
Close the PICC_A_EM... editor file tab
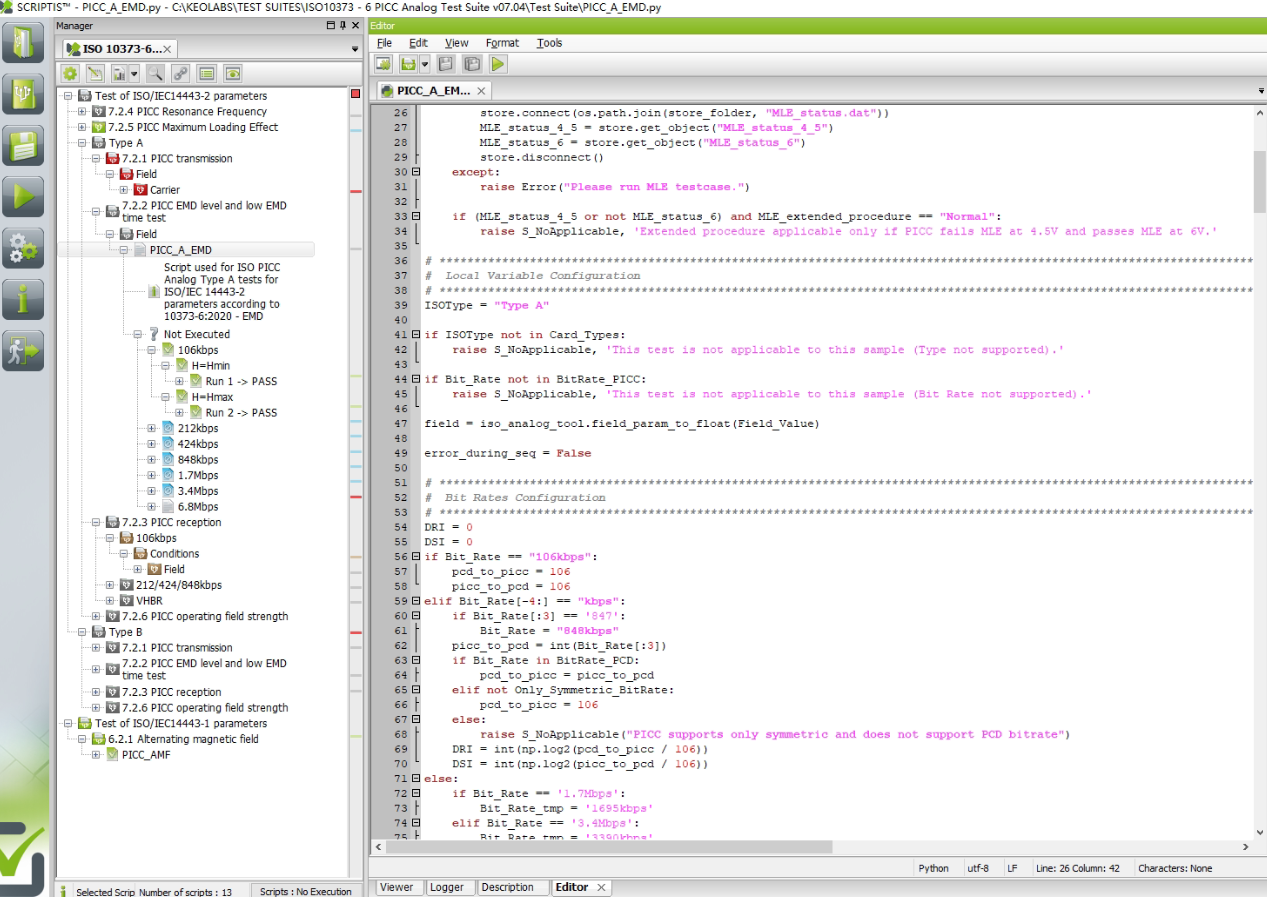coord(479,91)
